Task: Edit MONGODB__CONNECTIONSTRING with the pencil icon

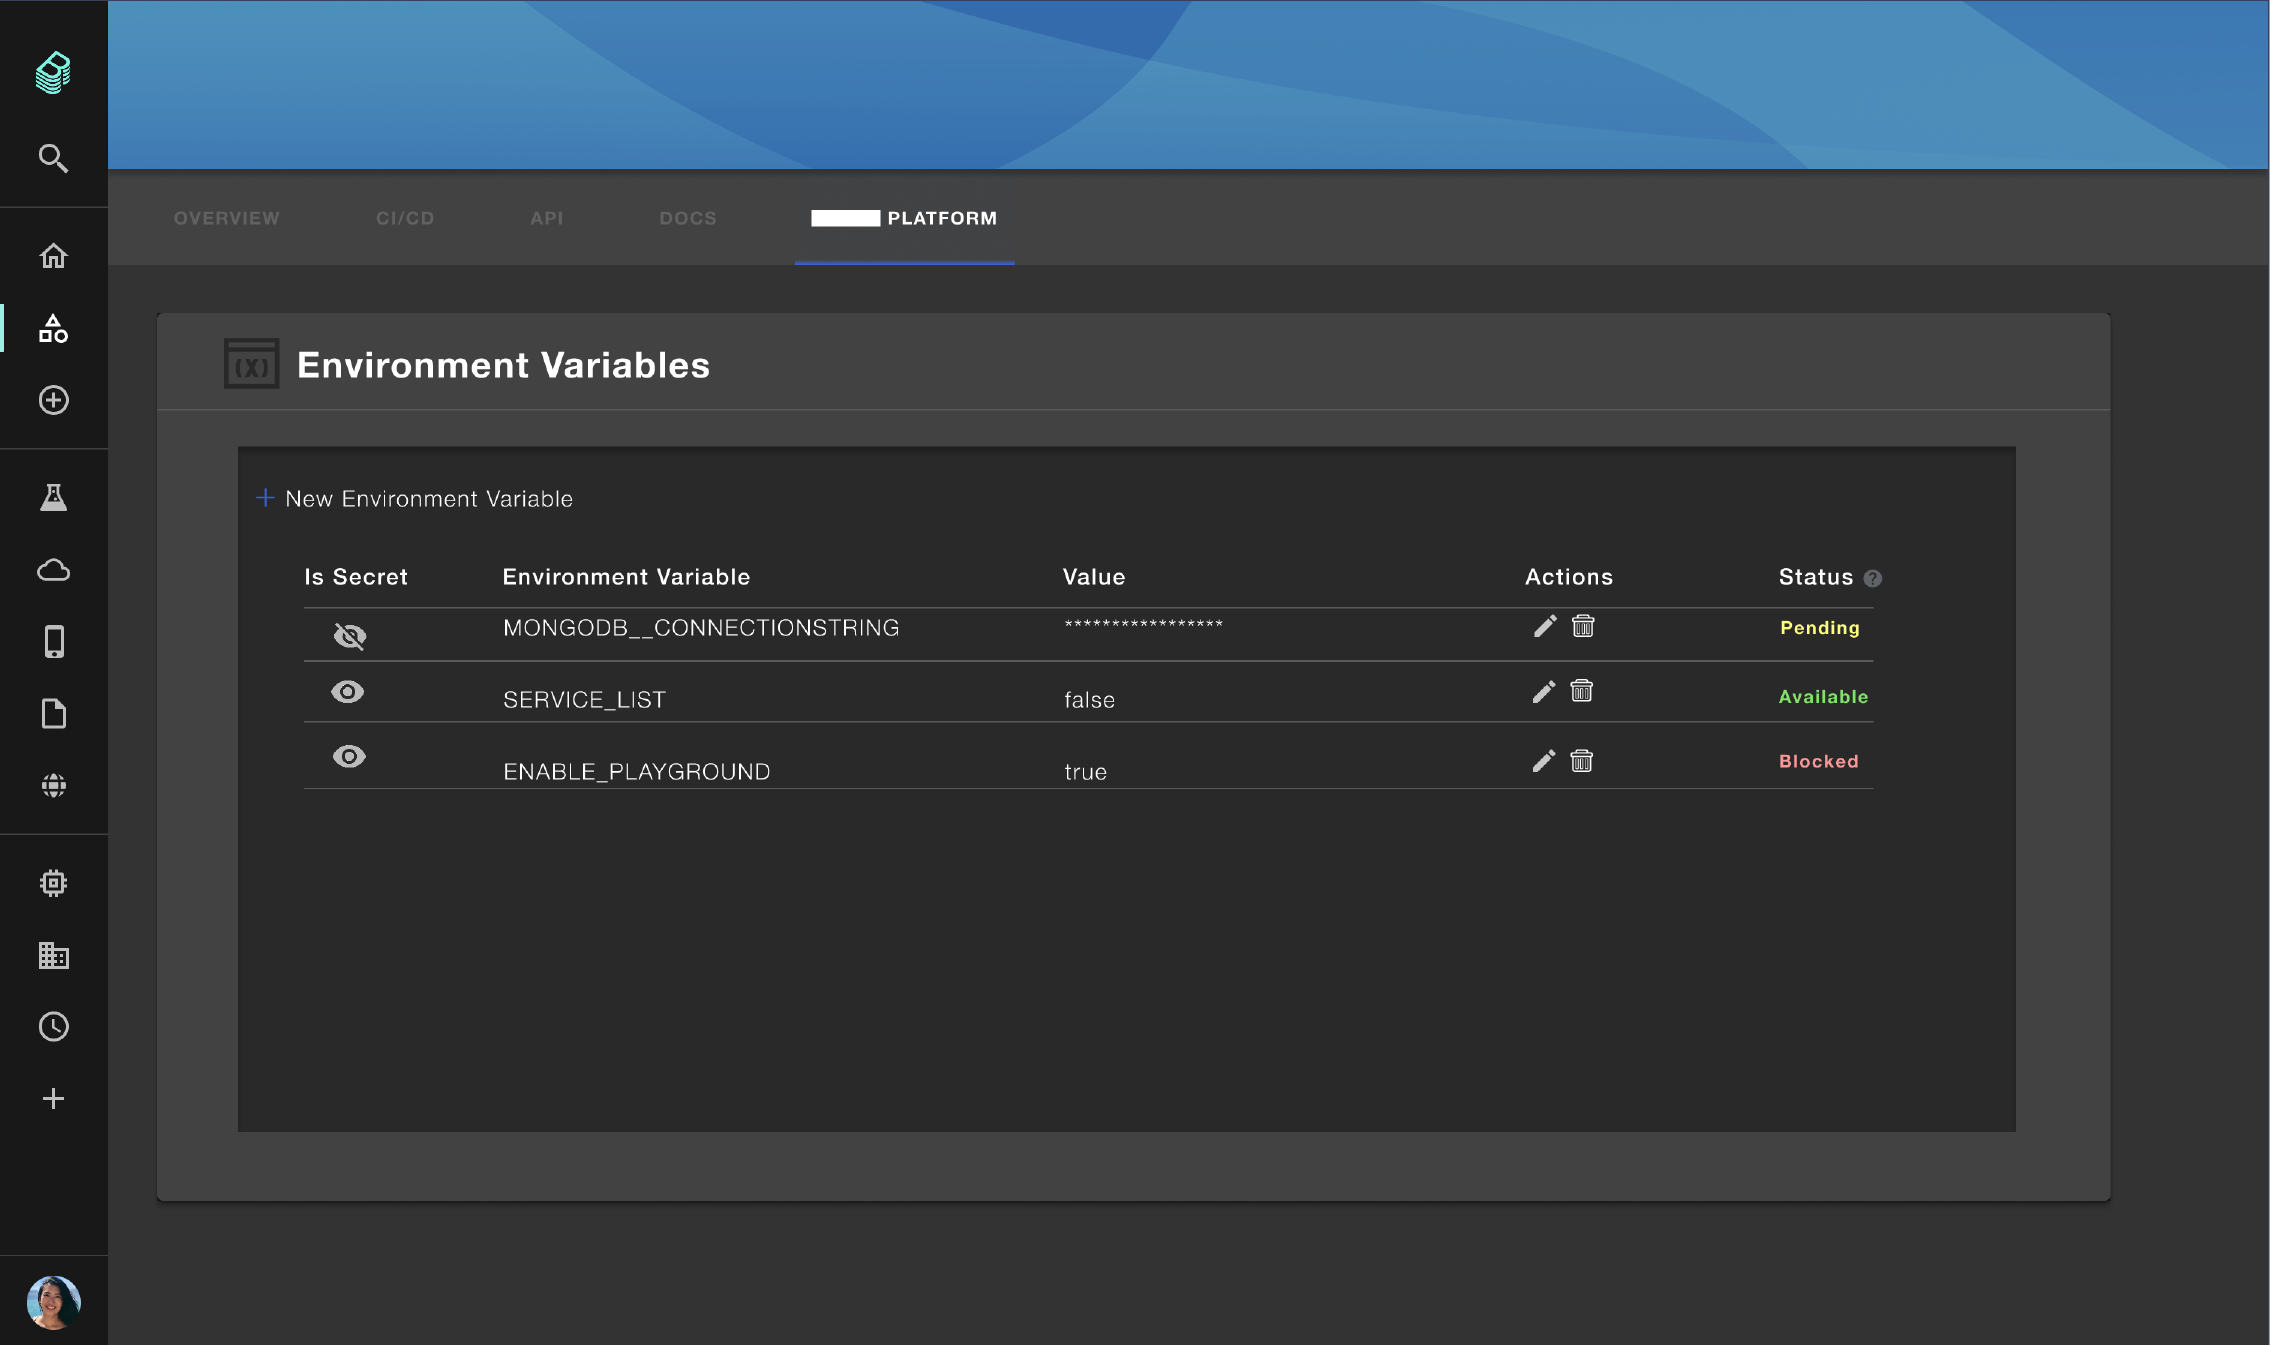Action: pyautogui.click(x=1544, y=626)
